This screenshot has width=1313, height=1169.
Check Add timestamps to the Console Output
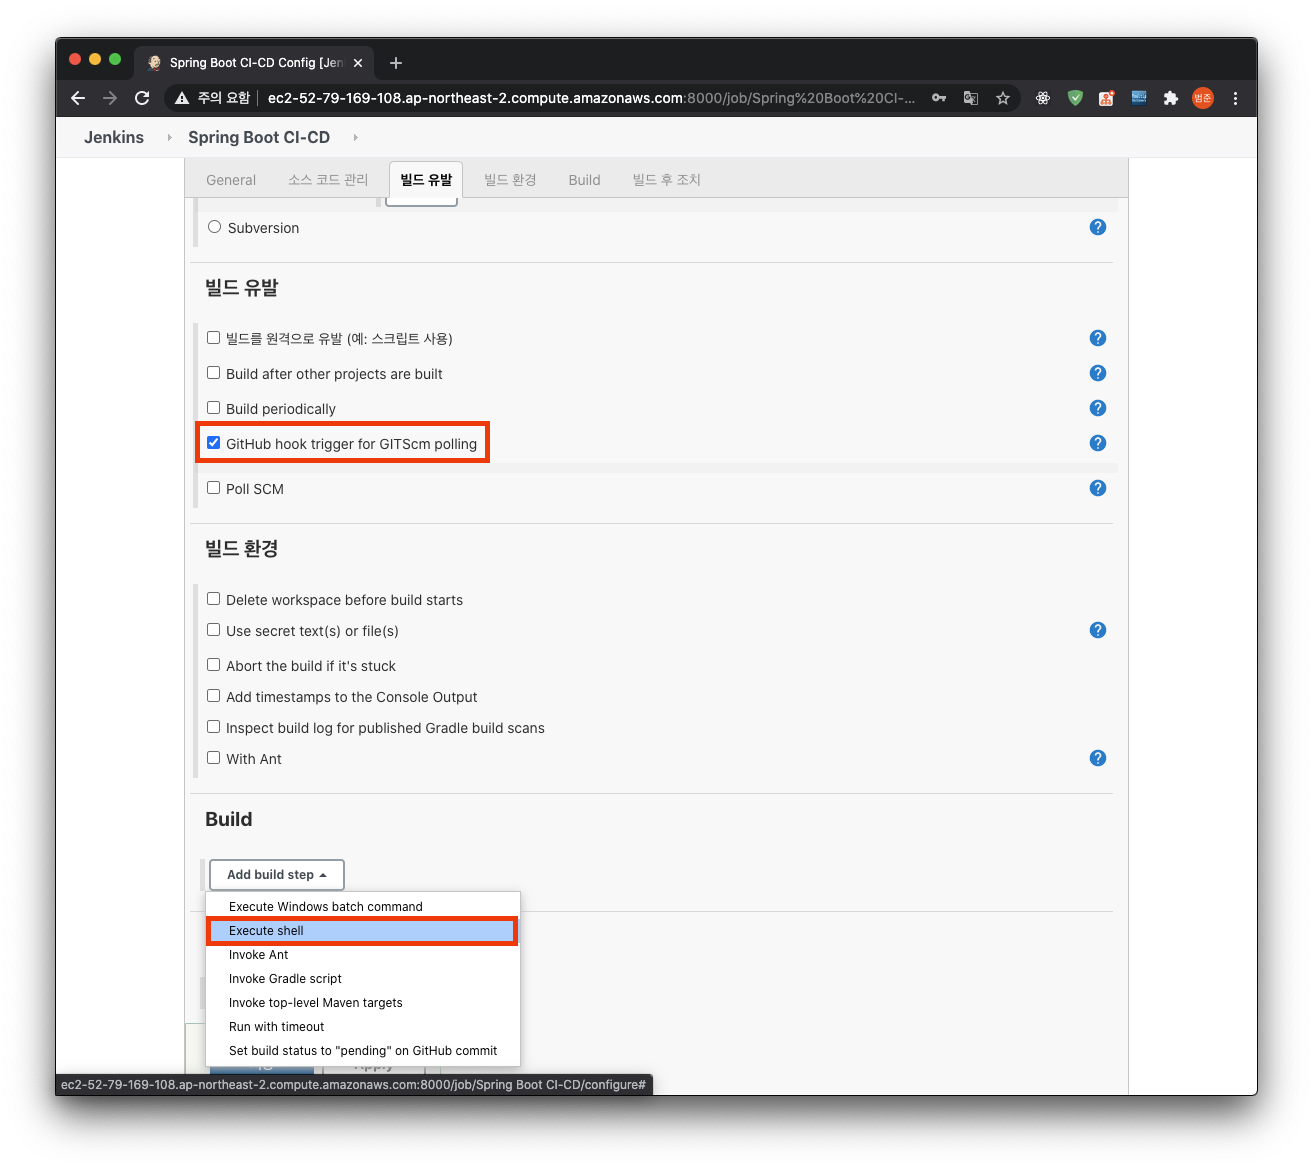click(x=213, y=696)
